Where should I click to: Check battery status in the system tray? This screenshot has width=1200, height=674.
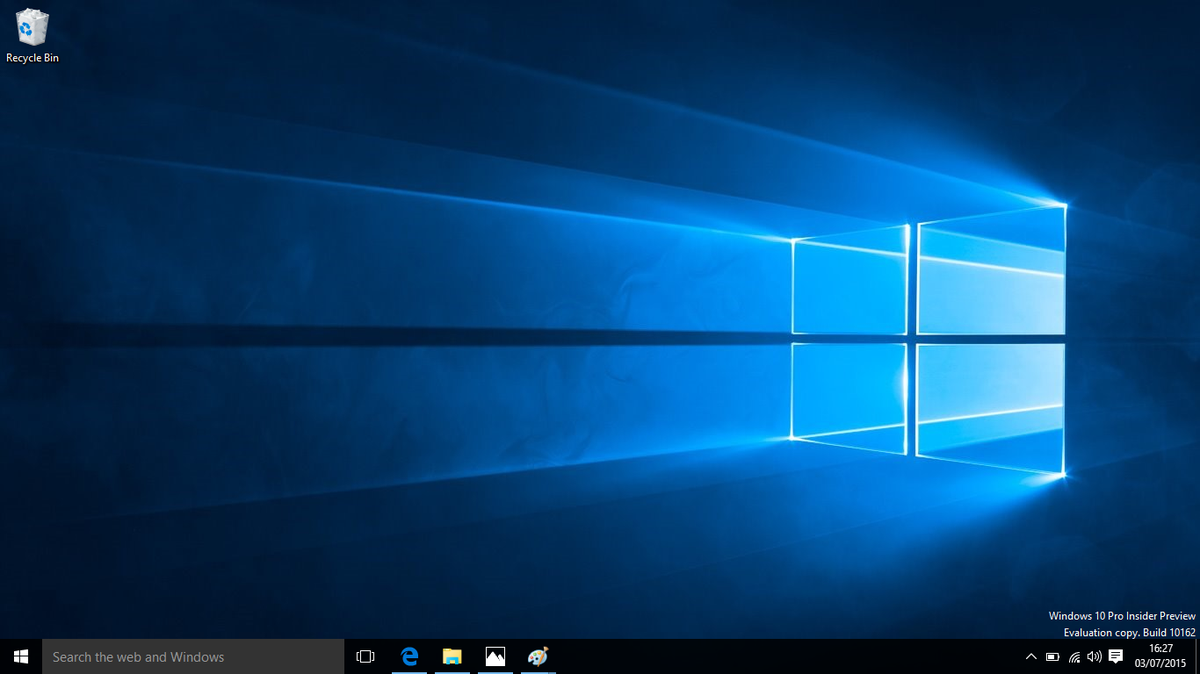(1051, 657)
